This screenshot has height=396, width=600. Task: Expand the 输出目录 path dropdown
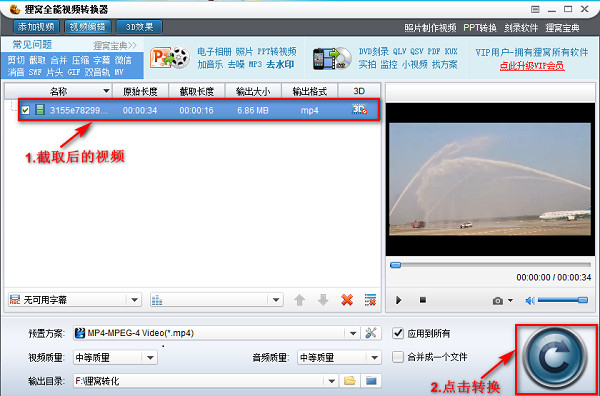pyautogui.click(x=332, y=381)
